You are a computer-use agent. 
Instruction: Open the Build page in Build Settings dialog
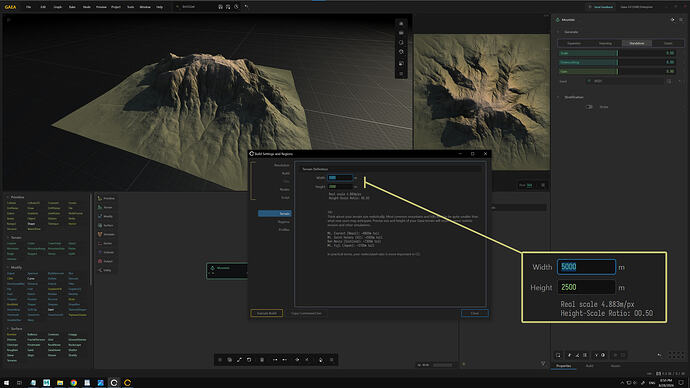(x=286, y=173)
